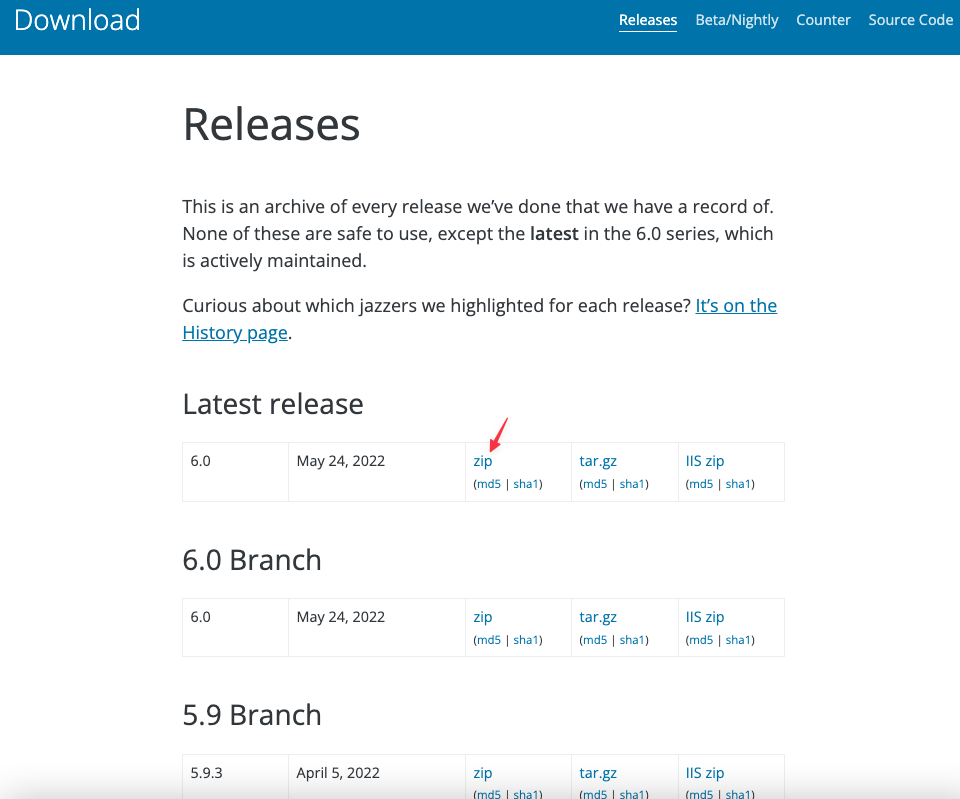Select the 6.0 version cell under 6.0 Branch

coord(235,628)
